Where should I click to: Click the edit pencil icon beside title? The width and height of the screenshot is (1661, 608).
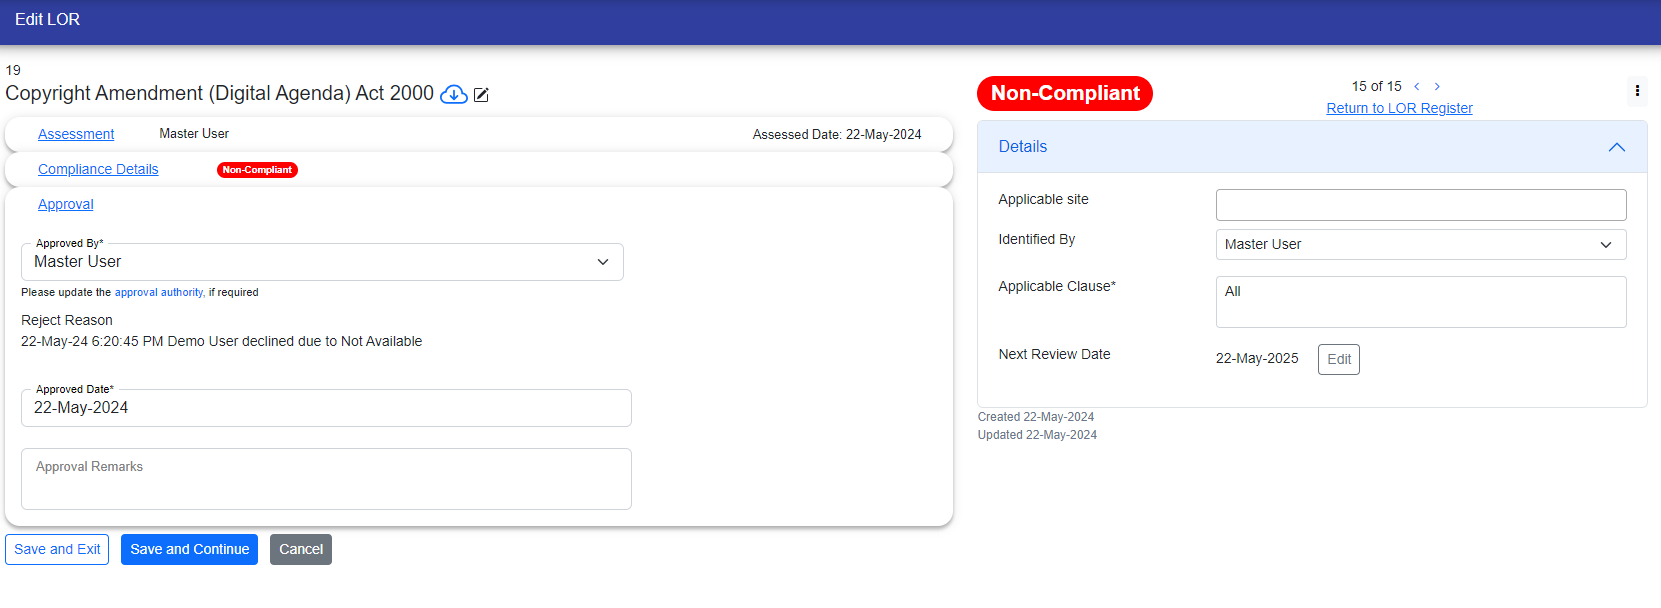[481, 95]
